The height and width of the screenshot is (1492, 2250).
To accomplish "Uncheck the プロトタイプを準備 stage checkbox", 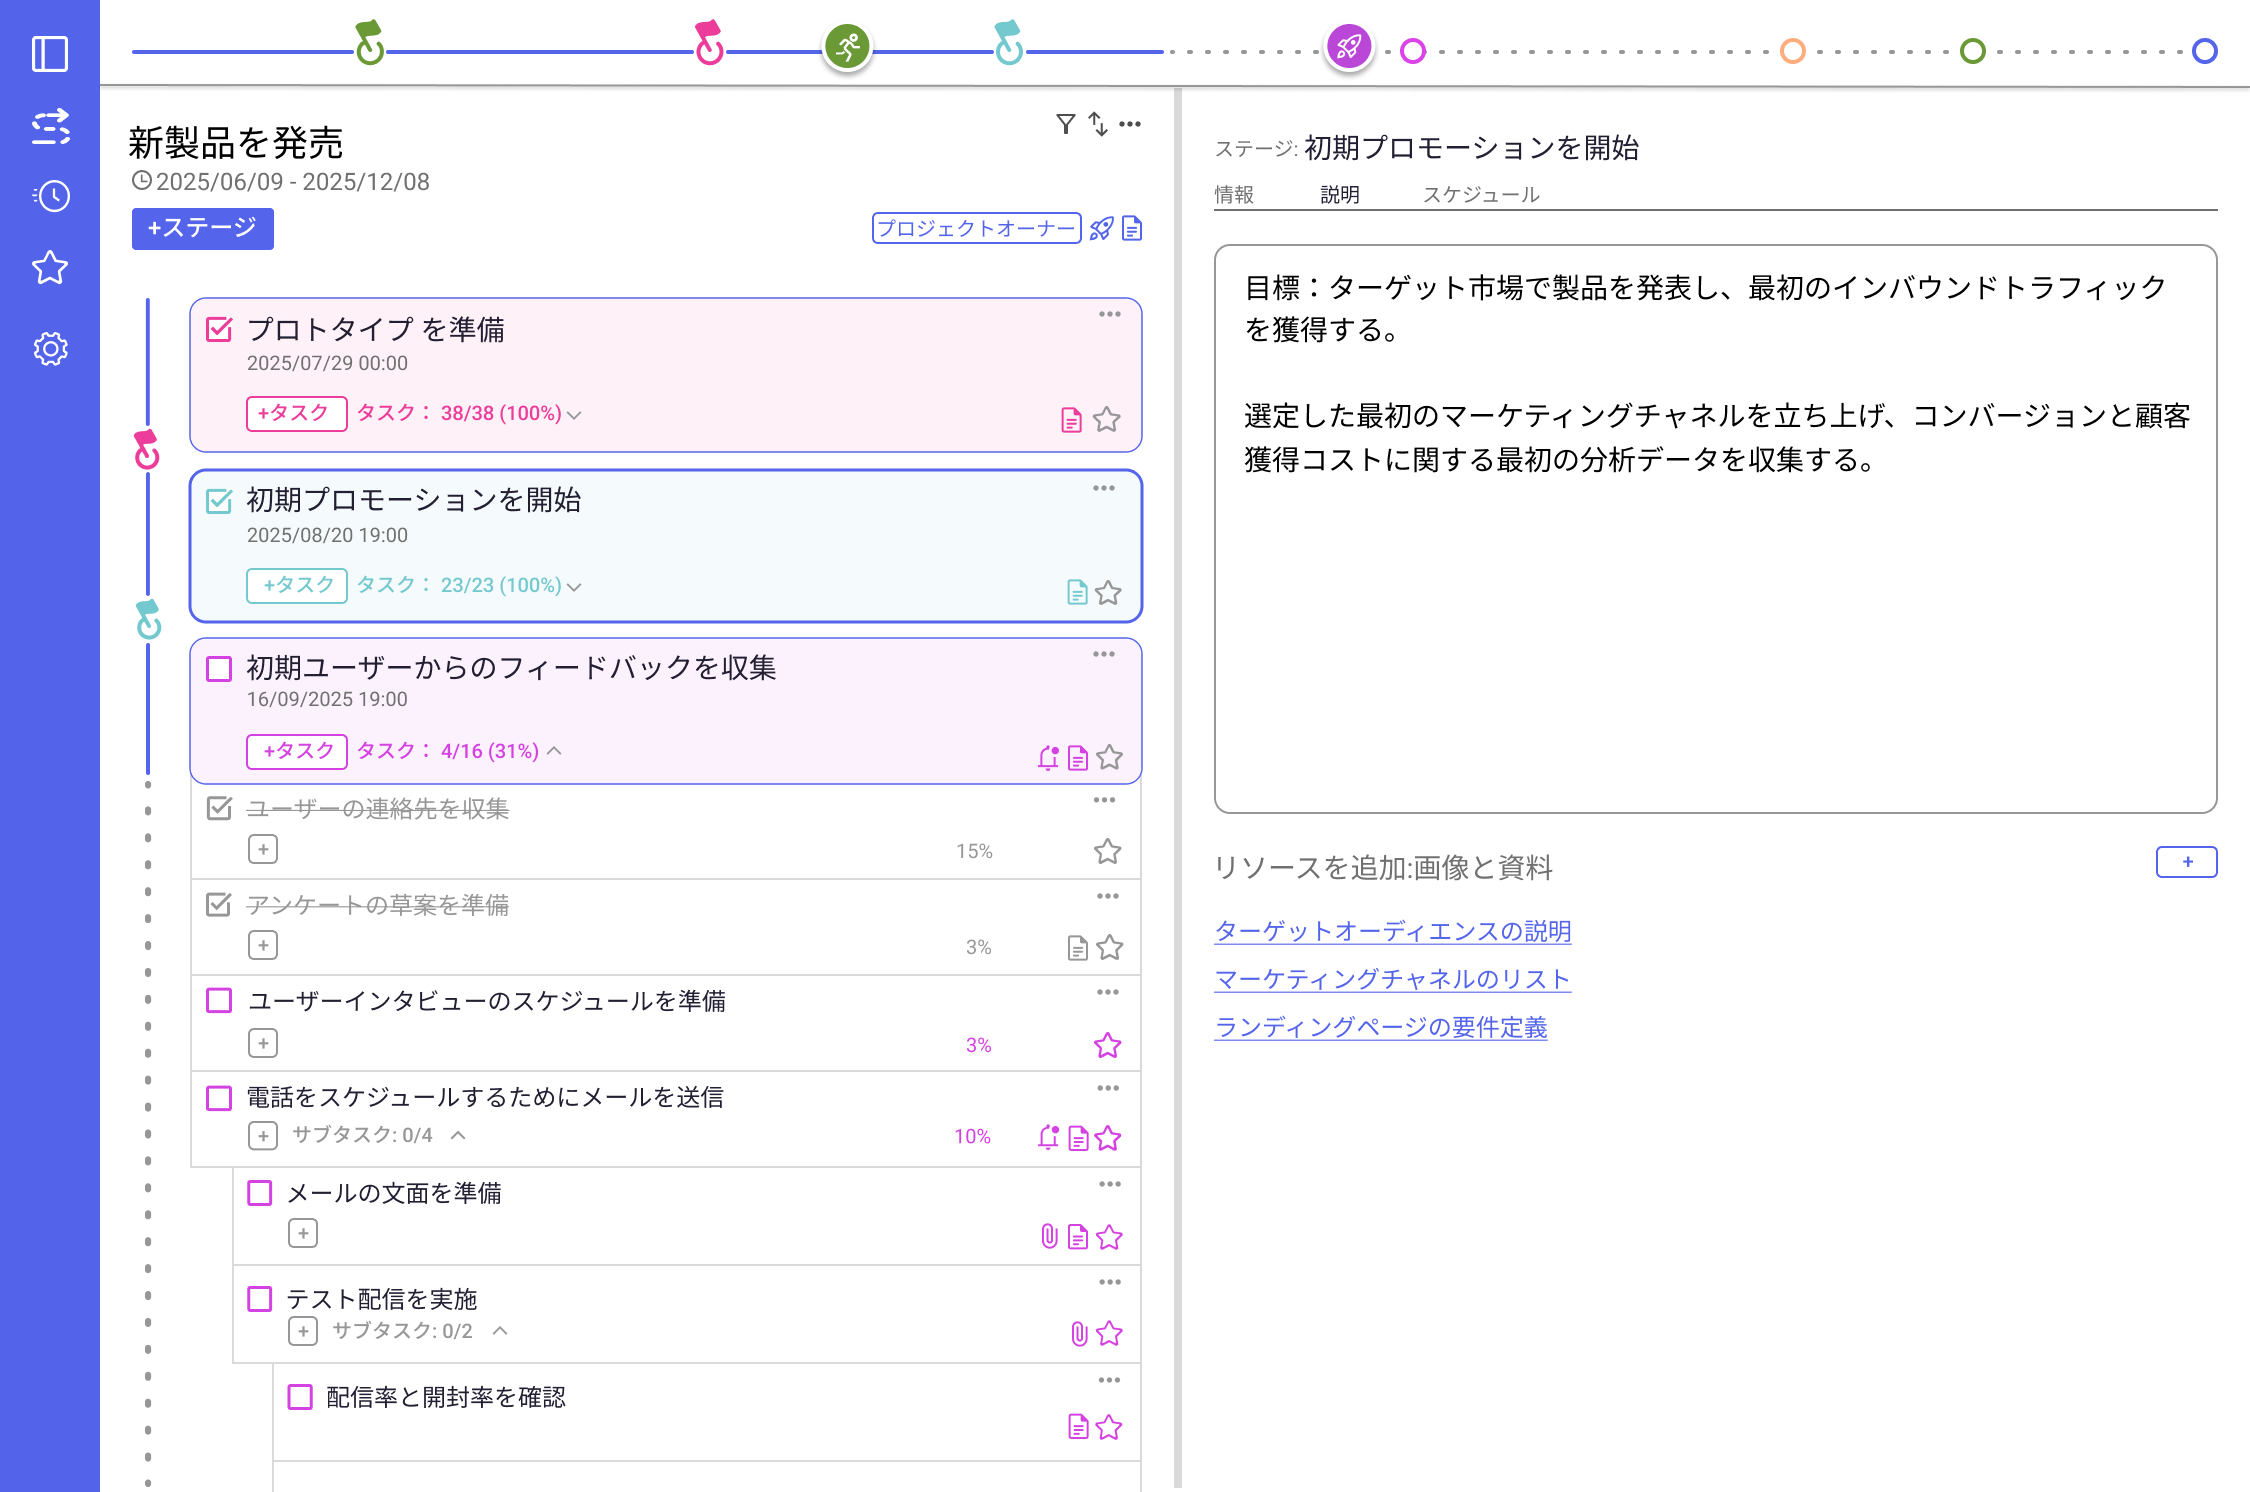I will pos(219,329).
